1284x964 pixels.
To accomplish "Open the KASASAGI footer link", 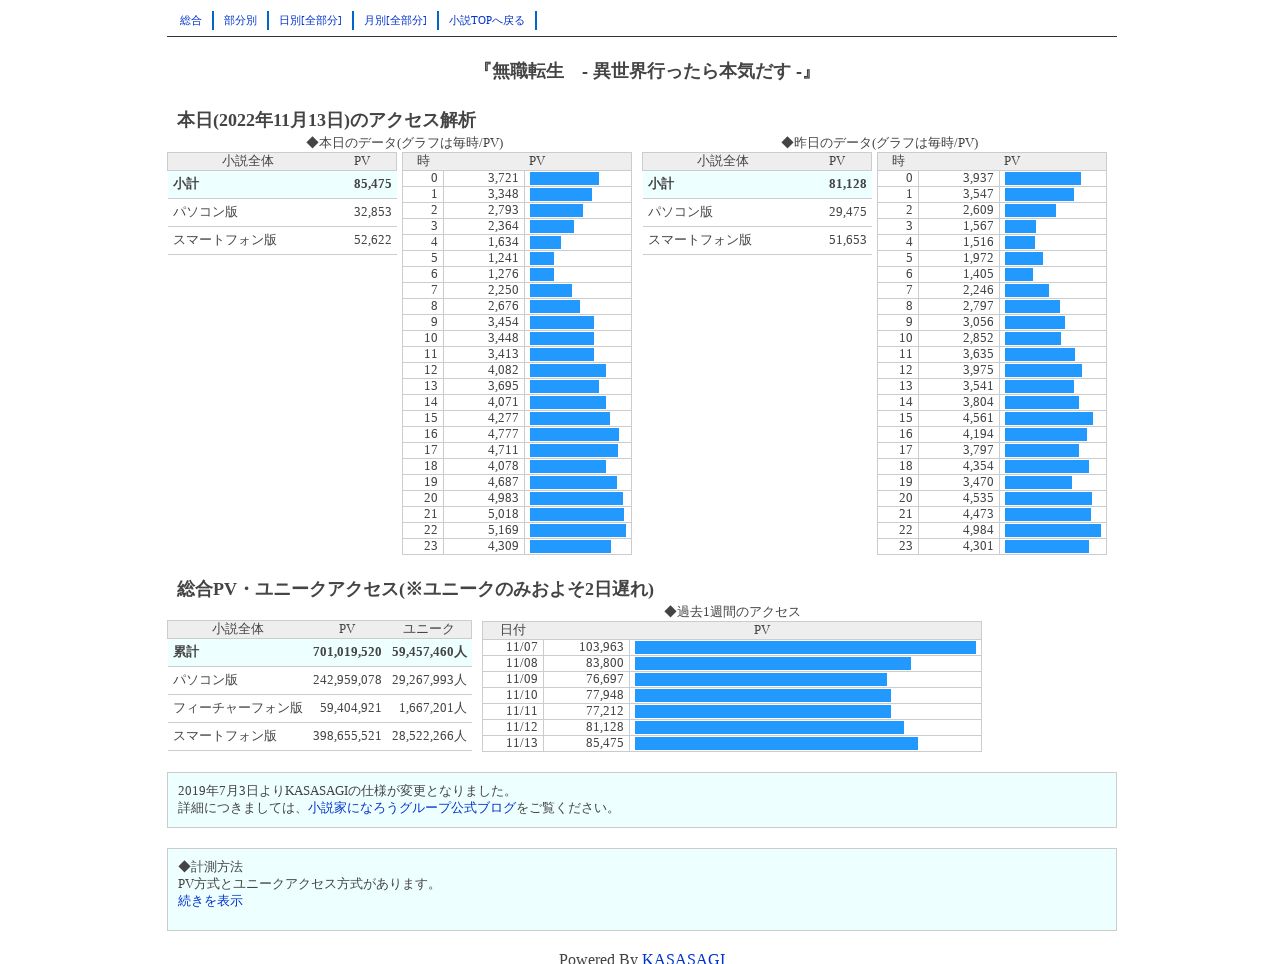I will point(684,958).
